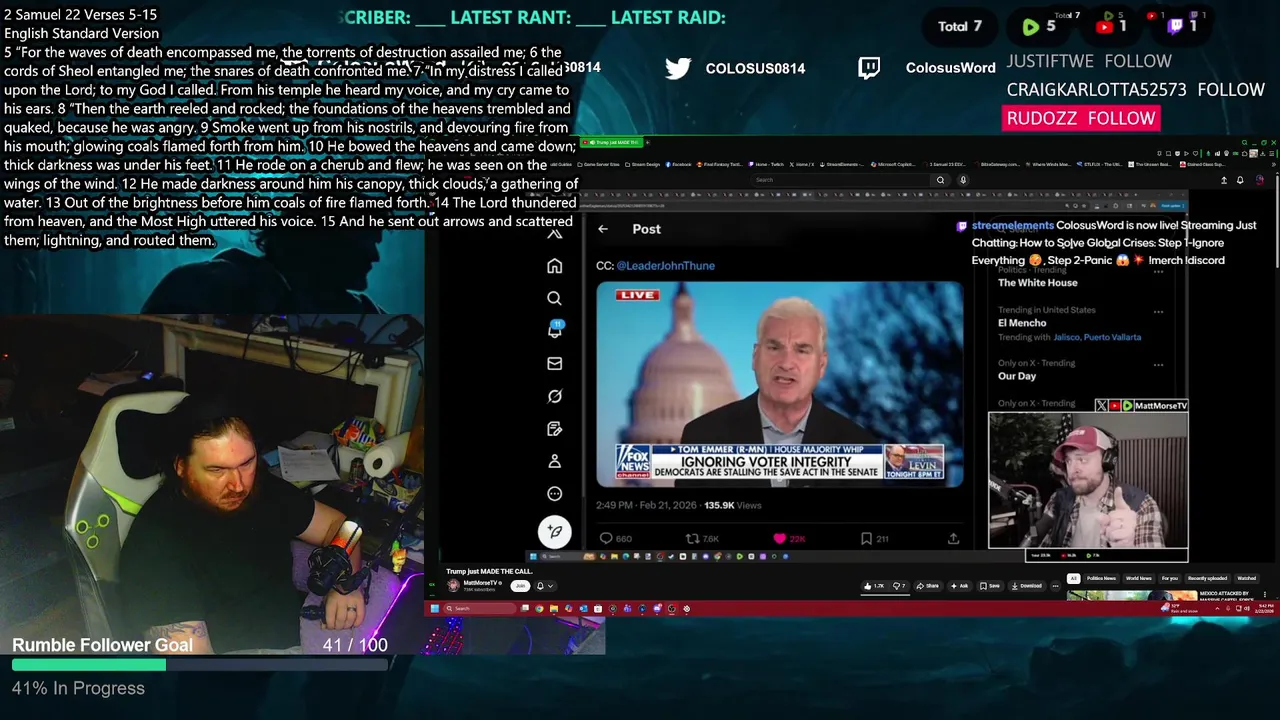Go back using the Post arrow

[603, 229]
